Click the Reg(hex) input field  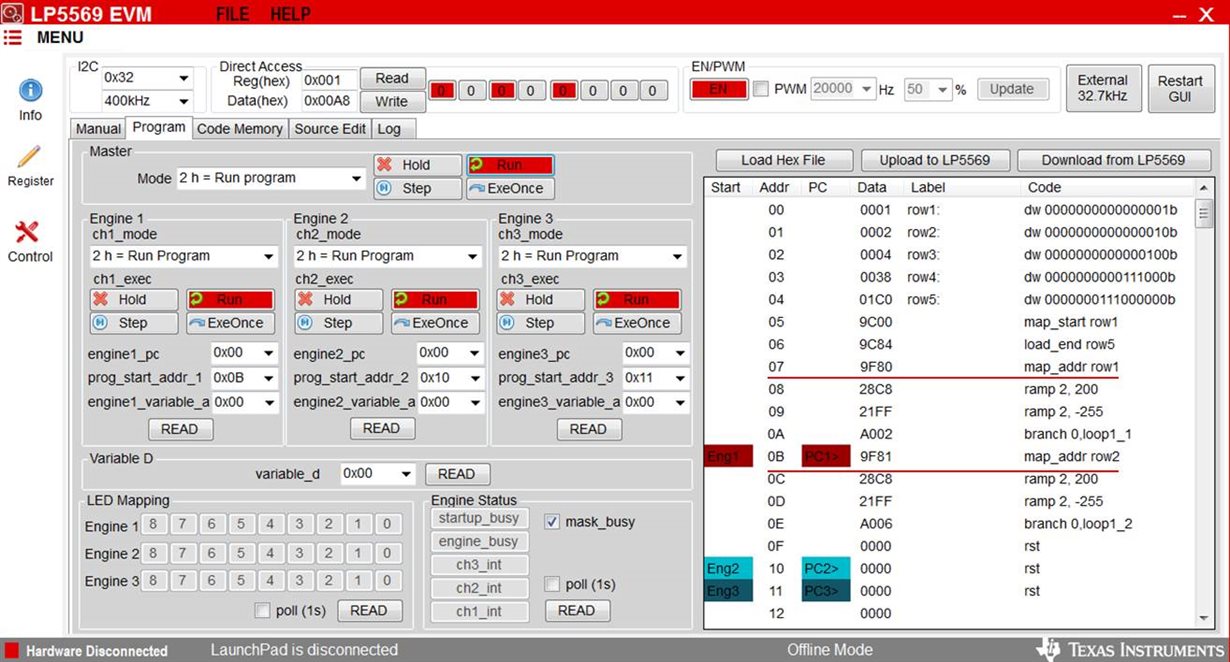tap(329, 79)
